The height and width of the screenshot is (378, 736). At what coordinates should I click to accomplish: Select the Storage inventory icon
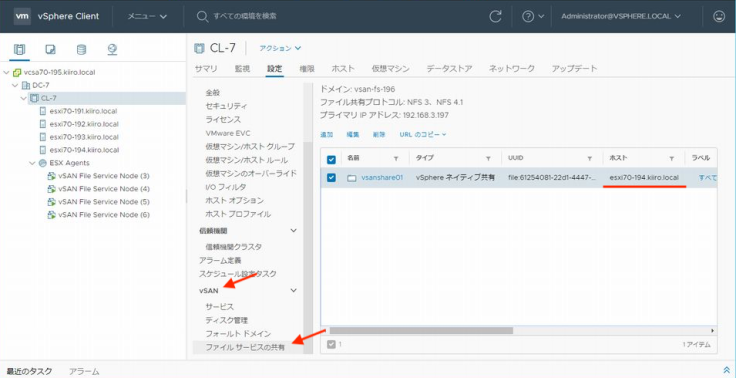[81, 49]
